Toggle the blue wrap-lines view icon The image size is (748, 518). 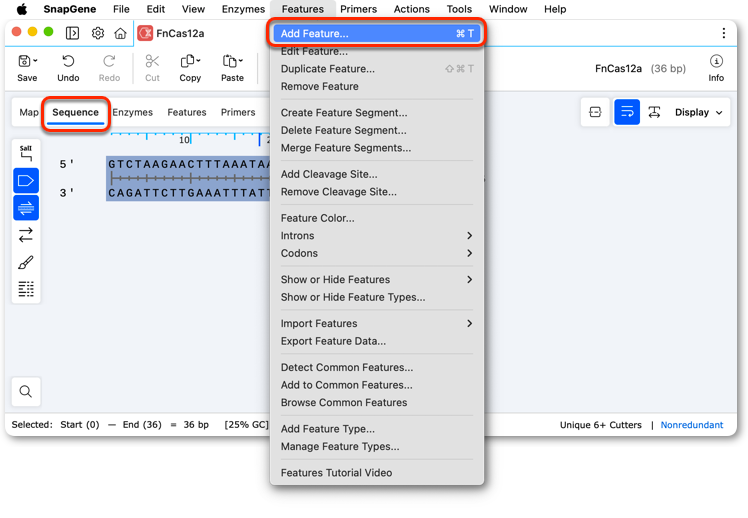click(627, 112)
